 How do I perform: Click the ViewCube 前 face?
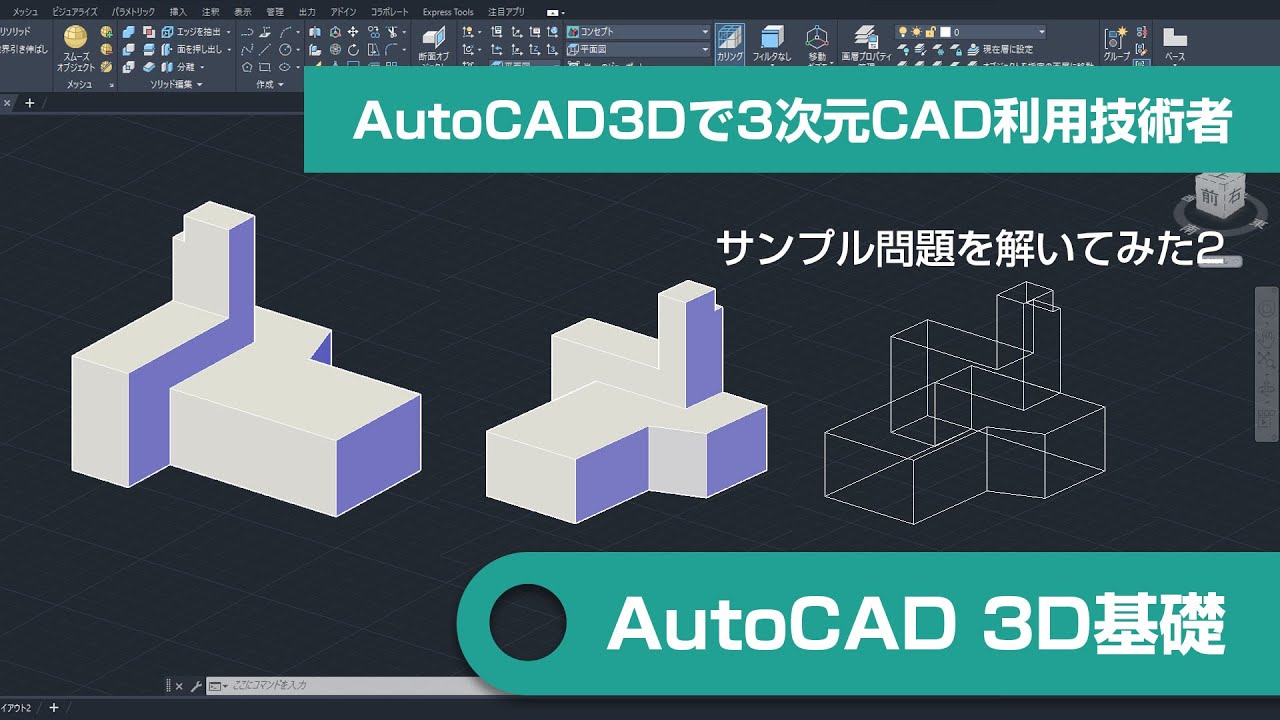pyautogui.click(x=1210, y=197)
